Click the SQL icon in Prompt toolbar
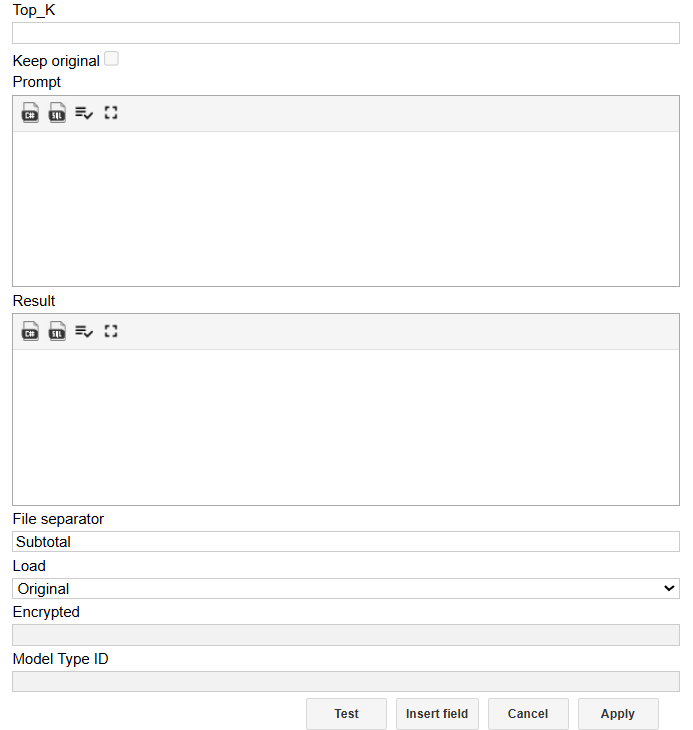693x730 pixels. (57, 113)
